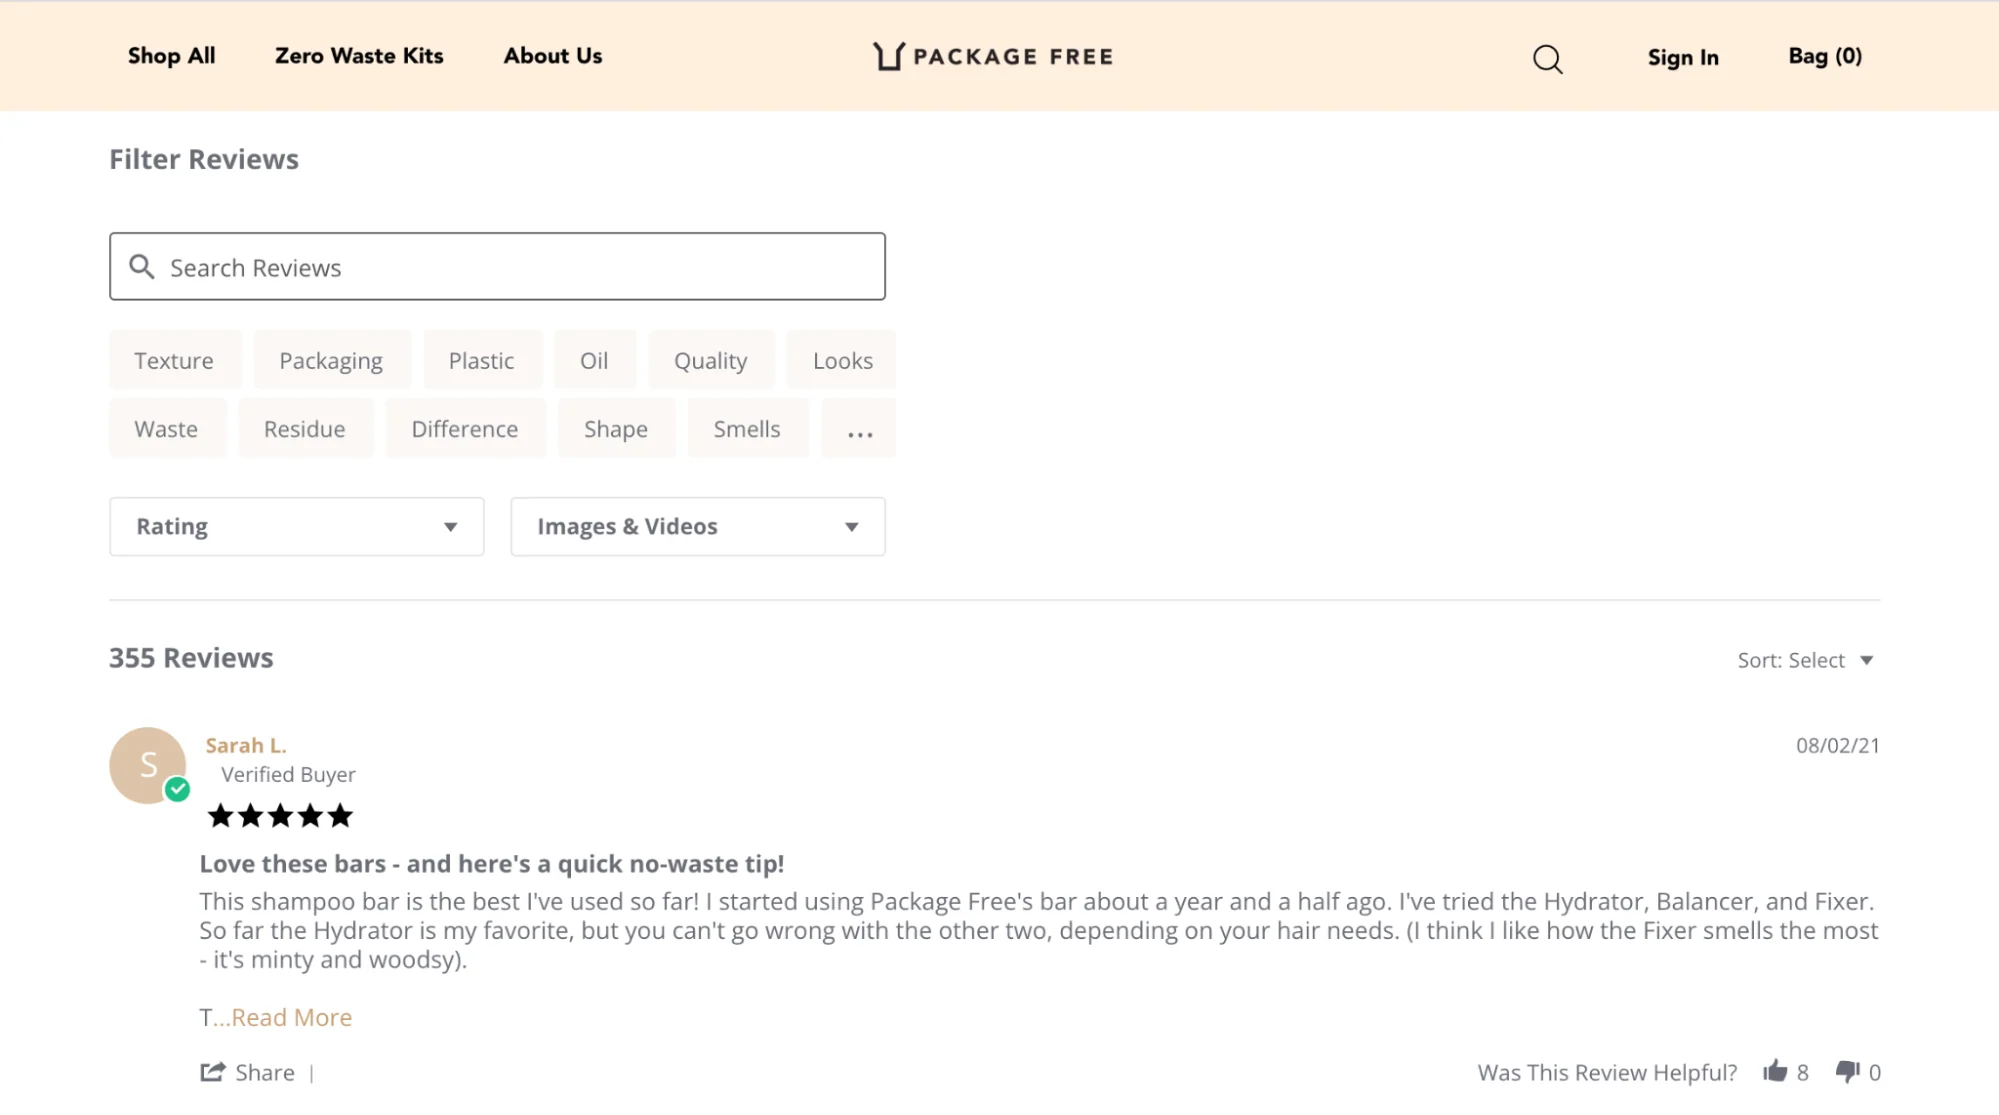Expand the Images & Videos dropdown
Viewport: 1999px width, 1115px height.
tap(697, 526)
